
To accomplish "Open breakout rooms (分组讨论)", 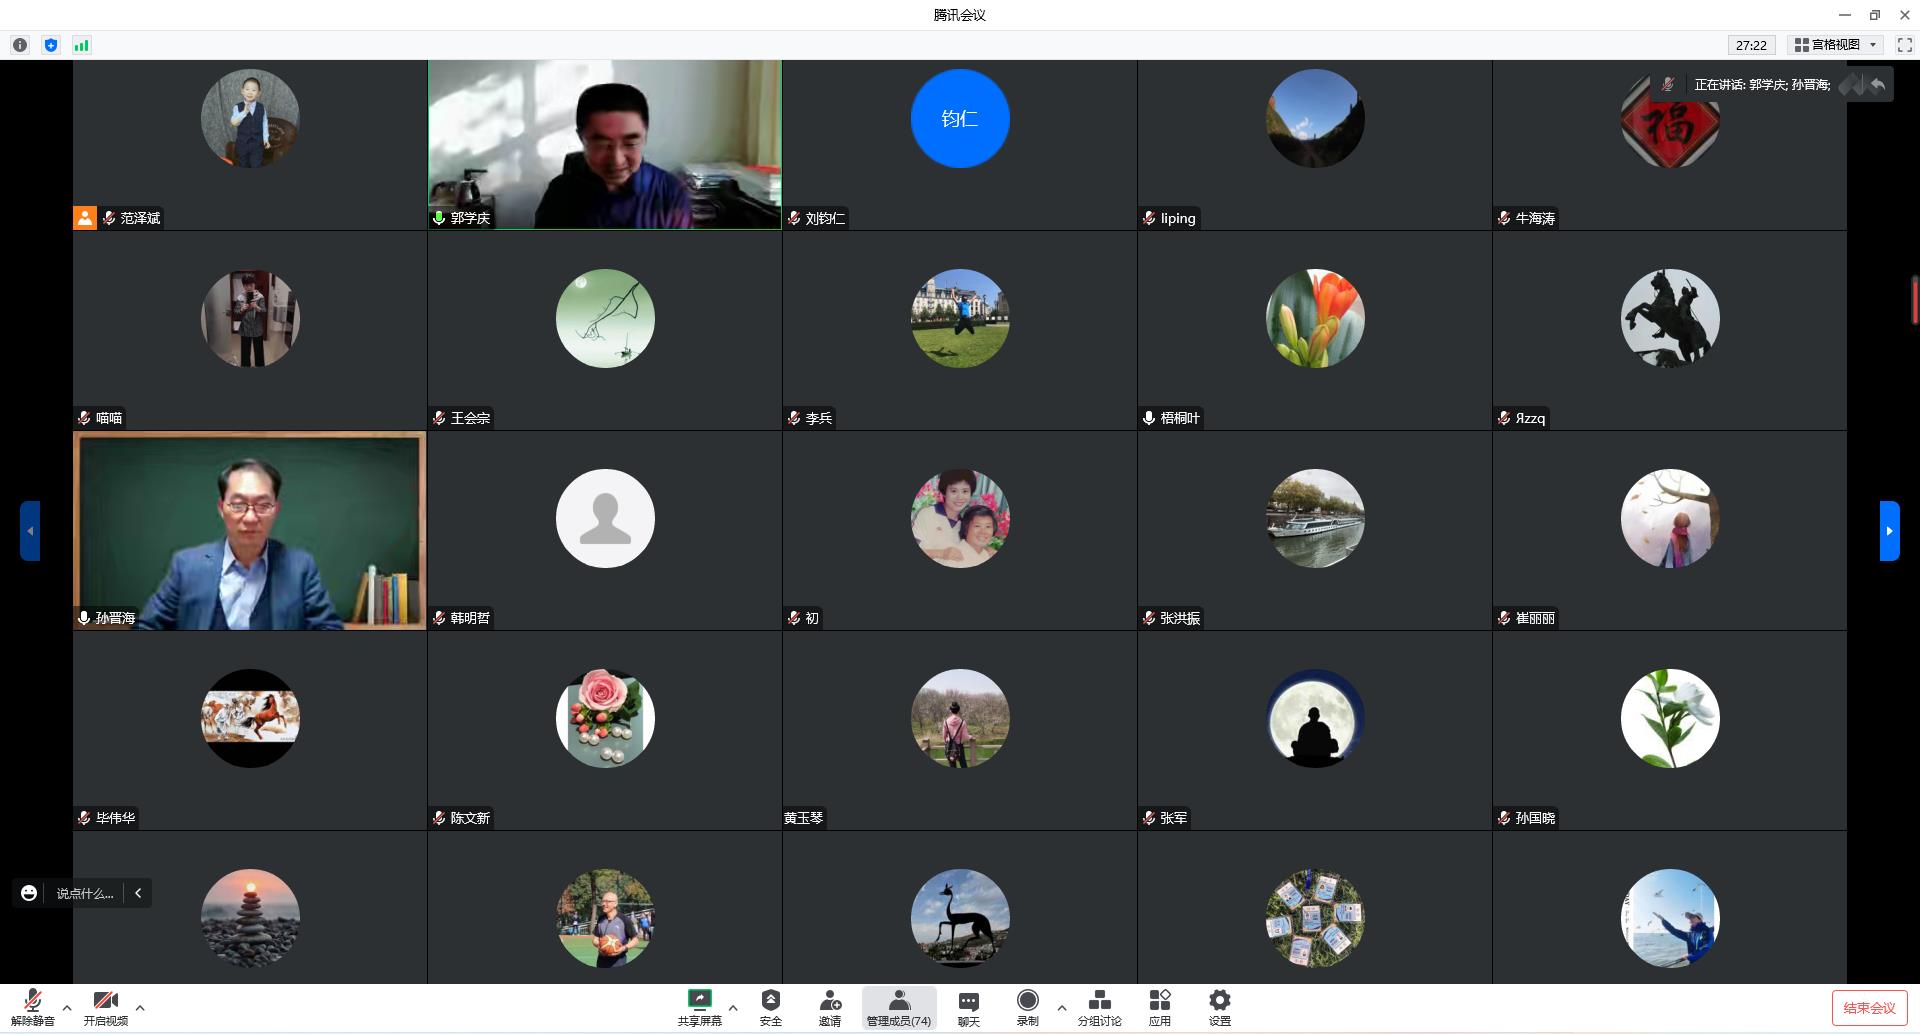I will pyautogui.click(x=1099, y=1001).
